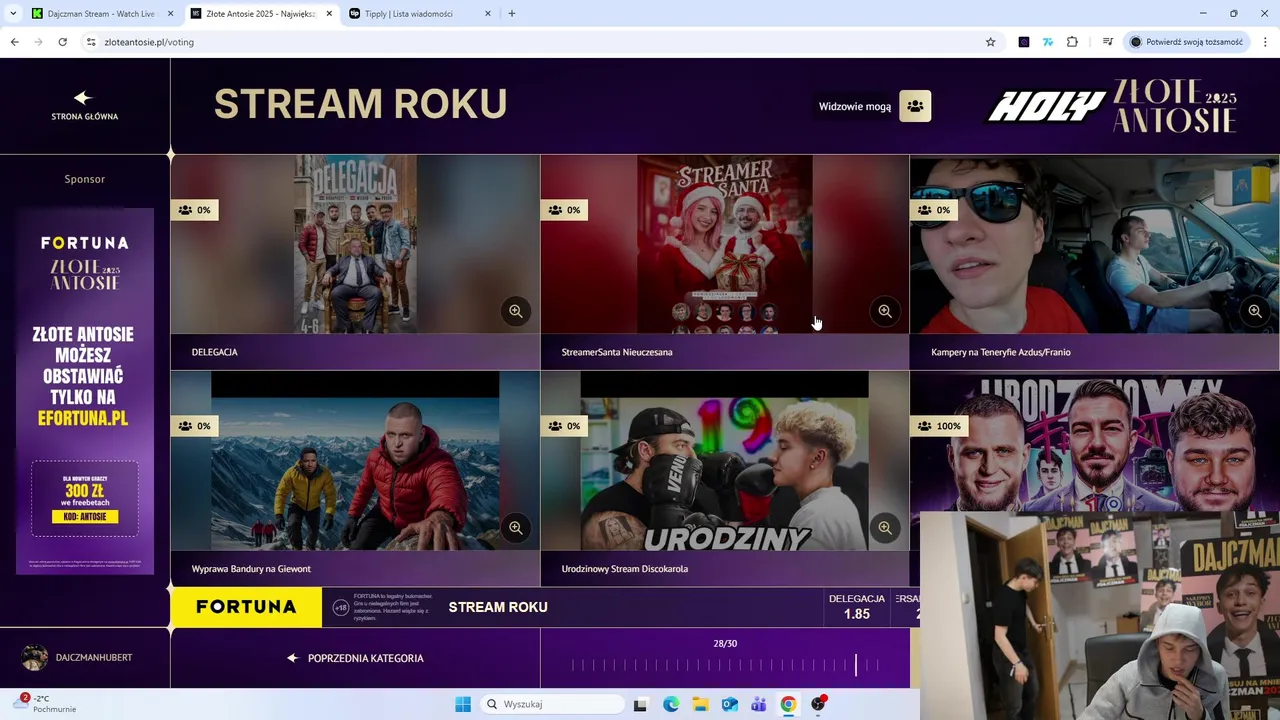This screenshot has height=720, width=1280.
Task: Click the highlighted tick on the progress timeline
Action: [856, 665]
